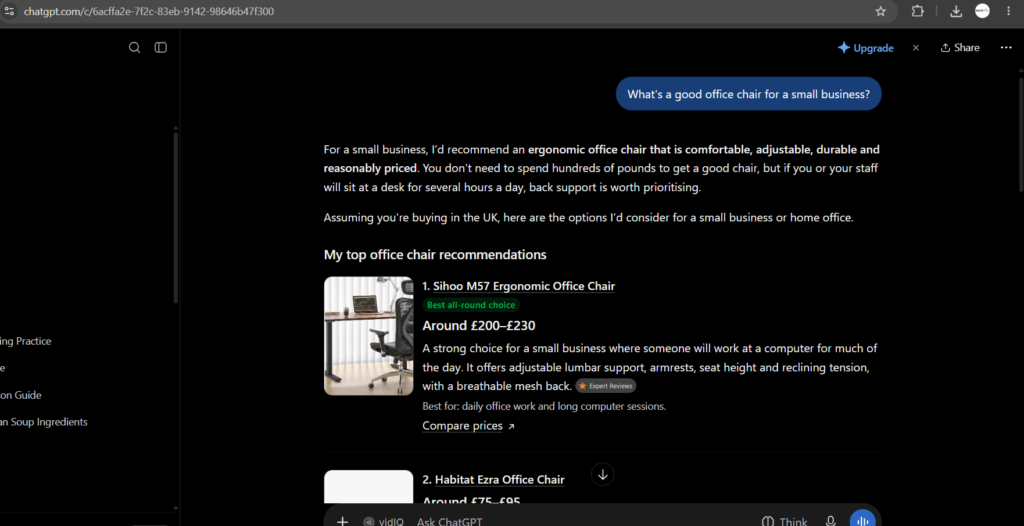Open the conversation options ellipsis menu

click(x=1006, y=48)
